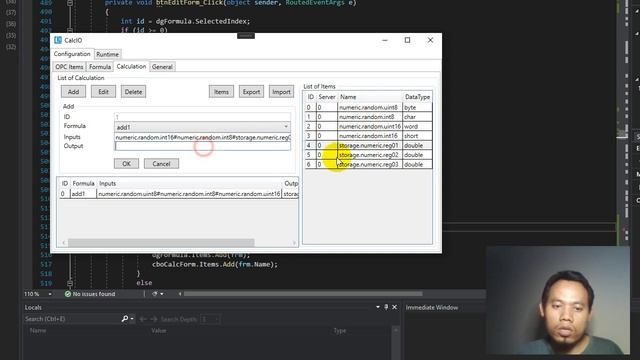Screen dimensions: 640x360
Task: Click the Locals search box
Action: tap(72, 319)
